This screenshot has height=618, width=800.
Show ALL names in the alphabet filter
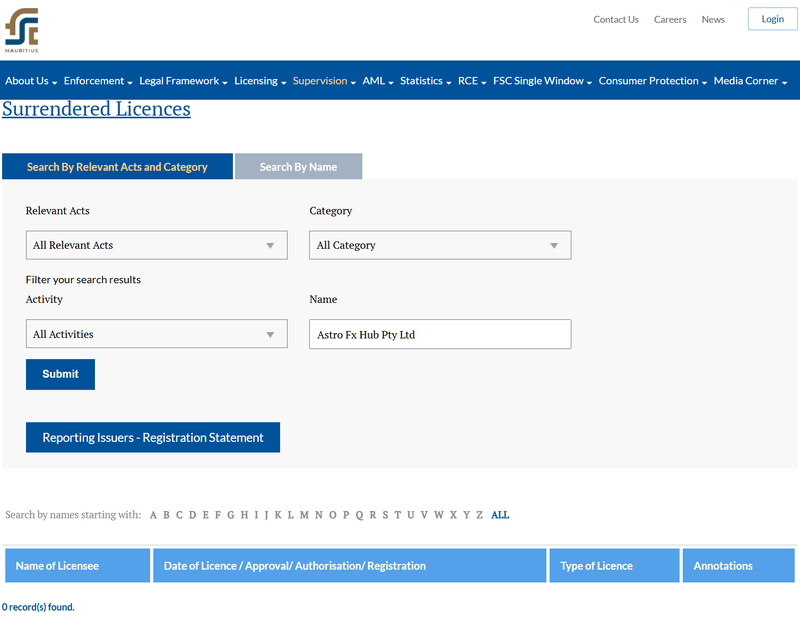tap(500, 515)
